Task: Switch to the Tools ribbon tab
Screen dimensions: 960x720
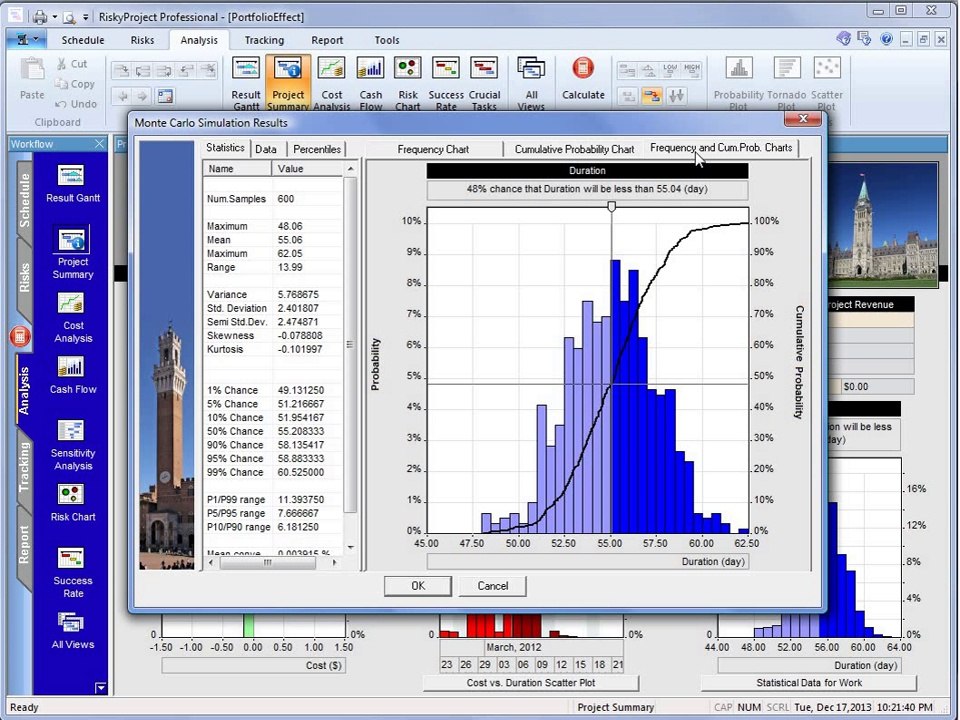Action: [x=386, y=40]
